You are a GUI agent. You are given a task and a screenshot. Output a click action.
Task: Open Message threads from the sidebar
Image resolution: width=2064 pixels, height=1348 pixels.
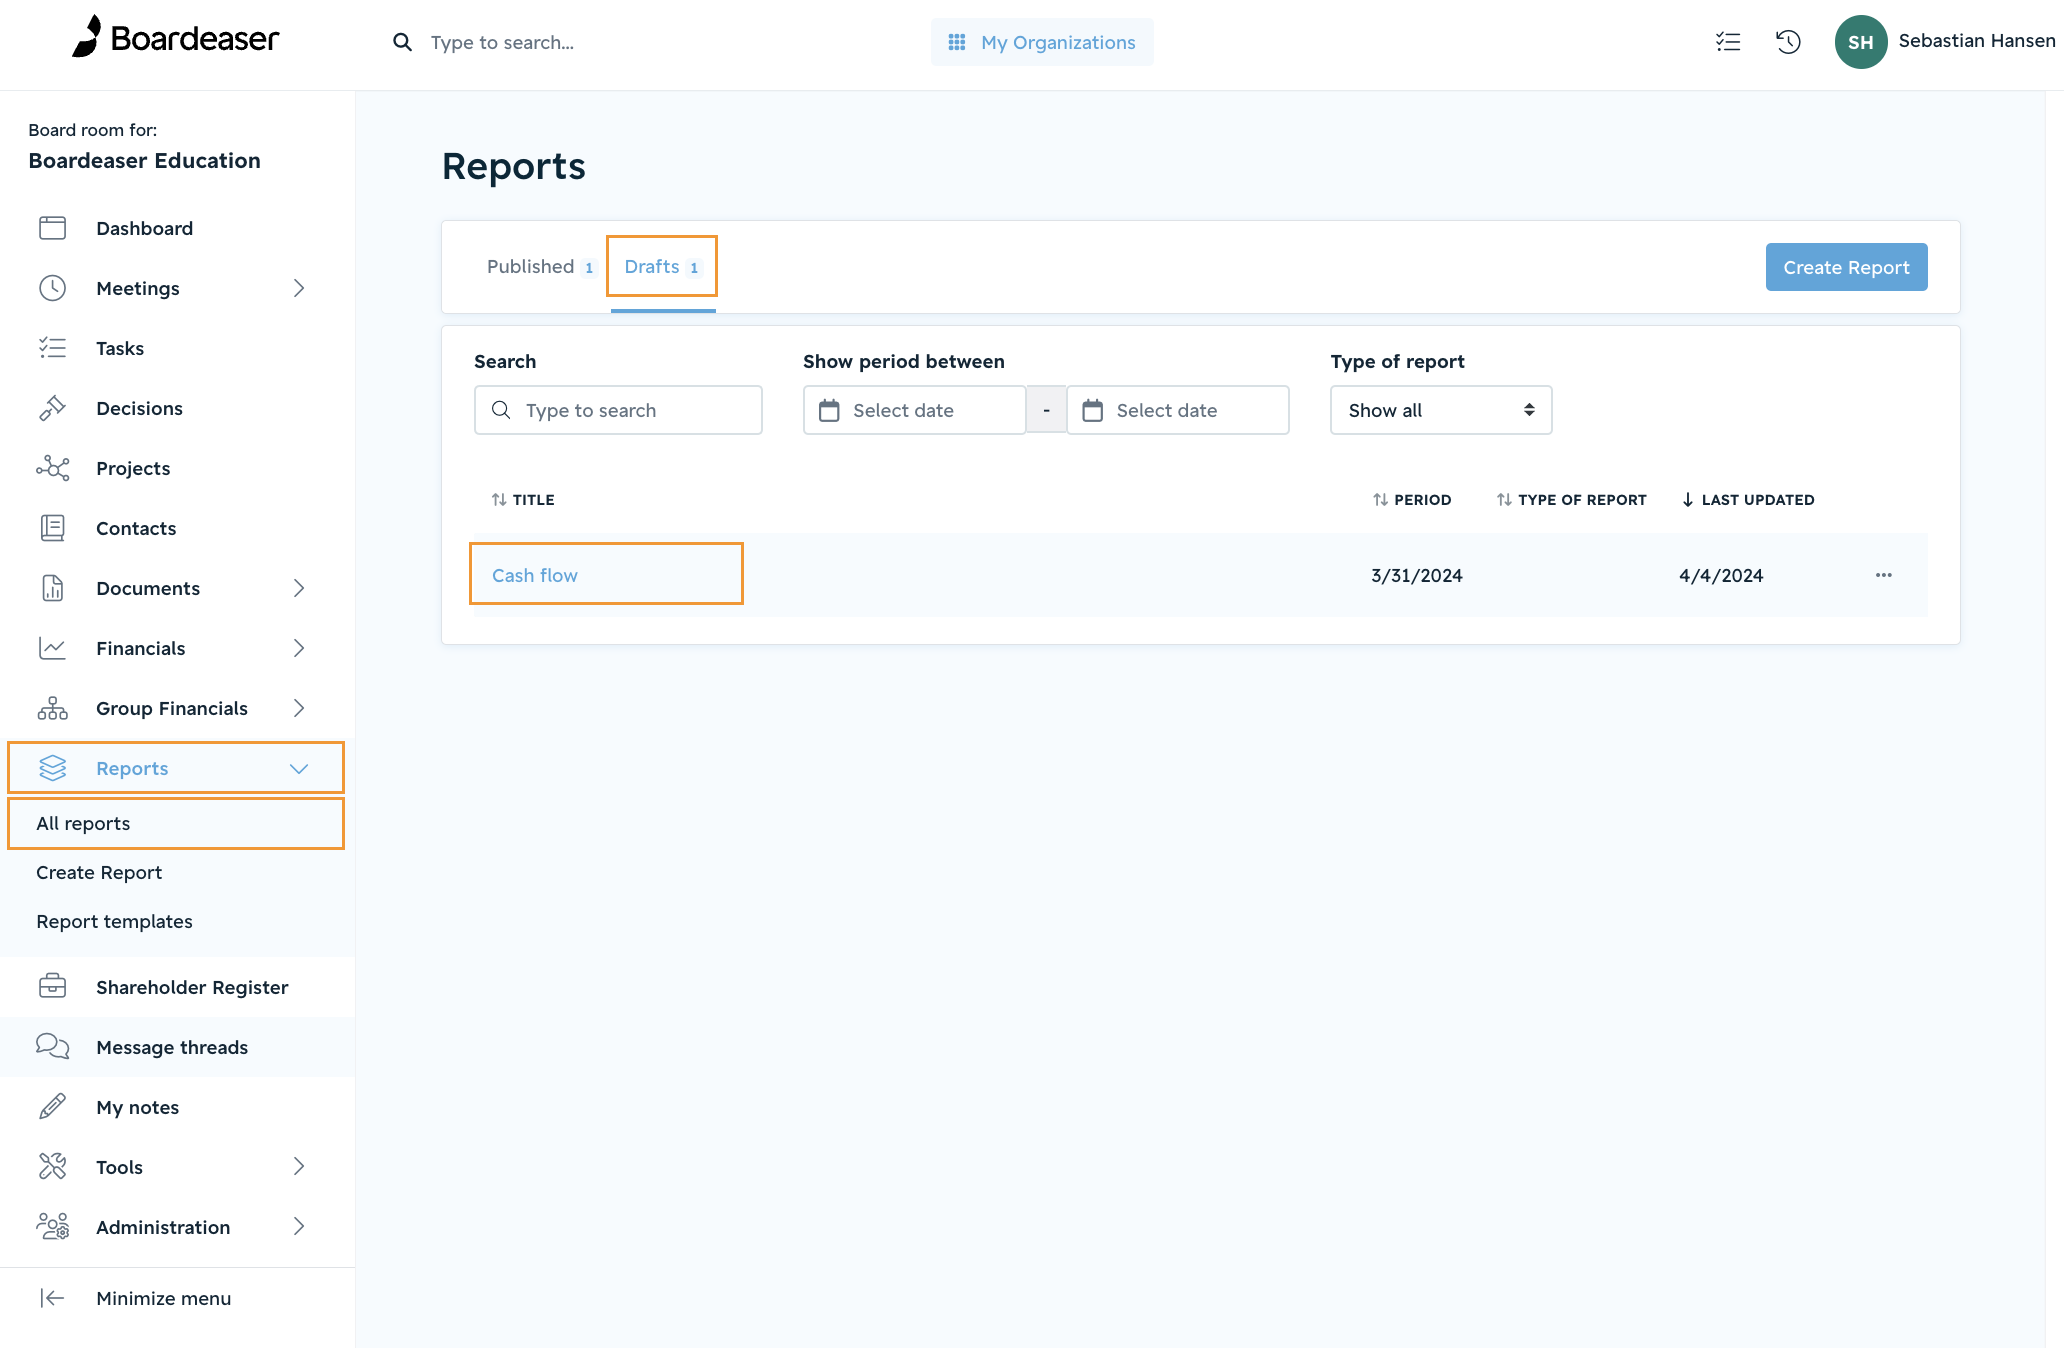pyautogui.click(x=172, y=1047)
